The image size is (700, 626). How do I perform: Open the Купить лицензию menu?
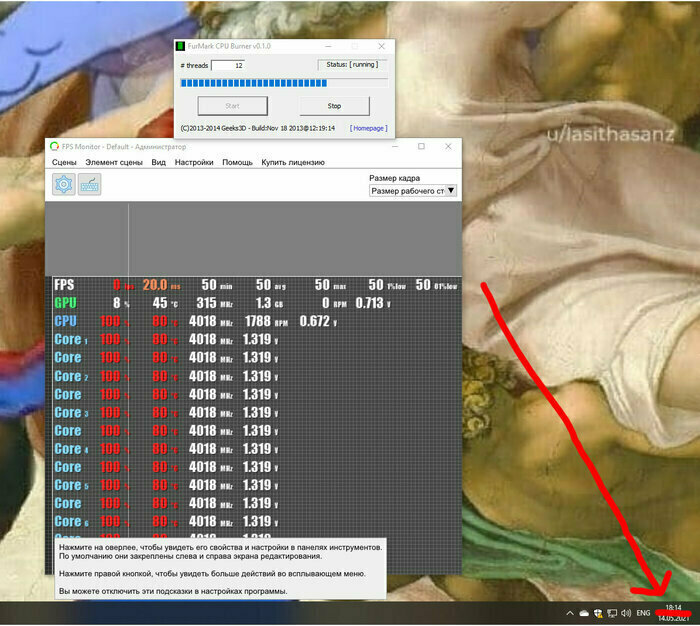click(x=293, y=163)
